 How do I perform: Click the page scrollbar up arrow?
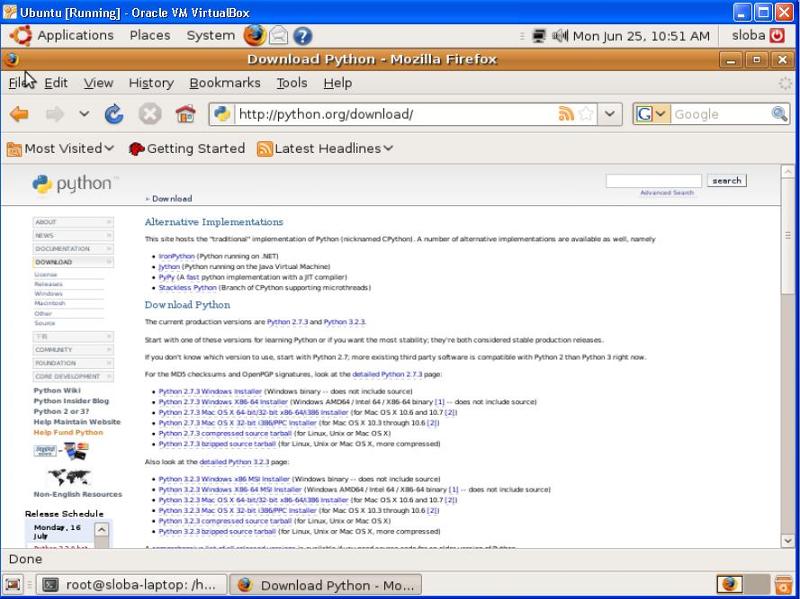[787, 172]
